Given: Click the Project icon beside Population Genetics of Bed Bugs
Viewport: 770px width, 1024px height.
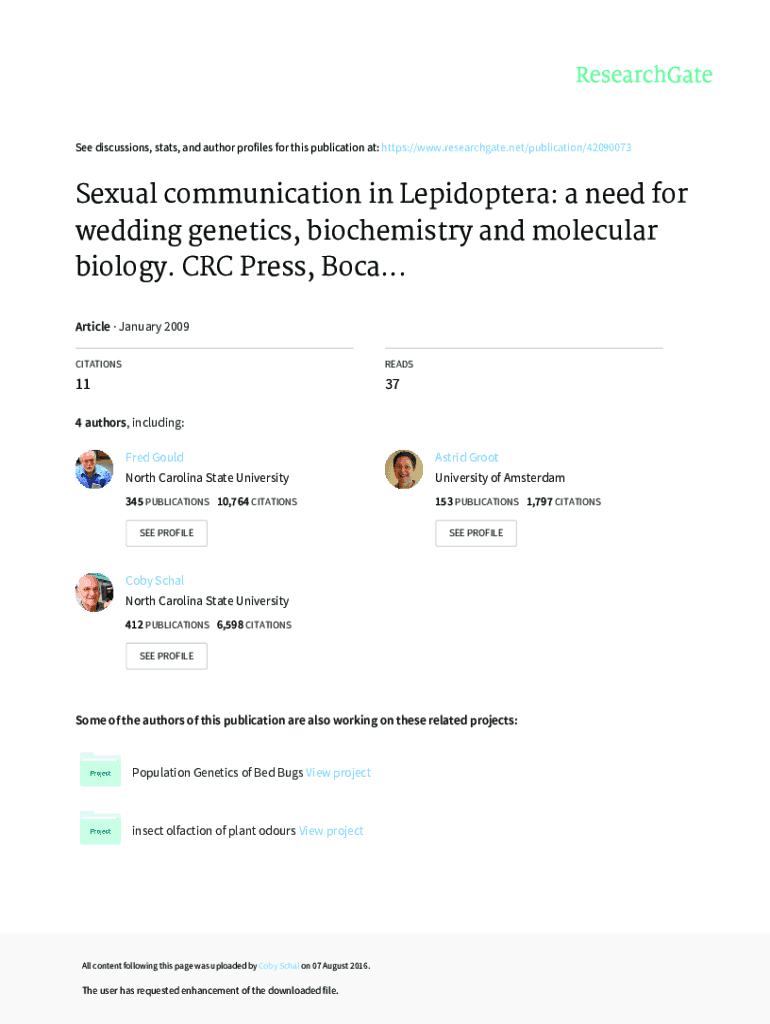Looking at the screenshot, I should click(x=100, y=771).
